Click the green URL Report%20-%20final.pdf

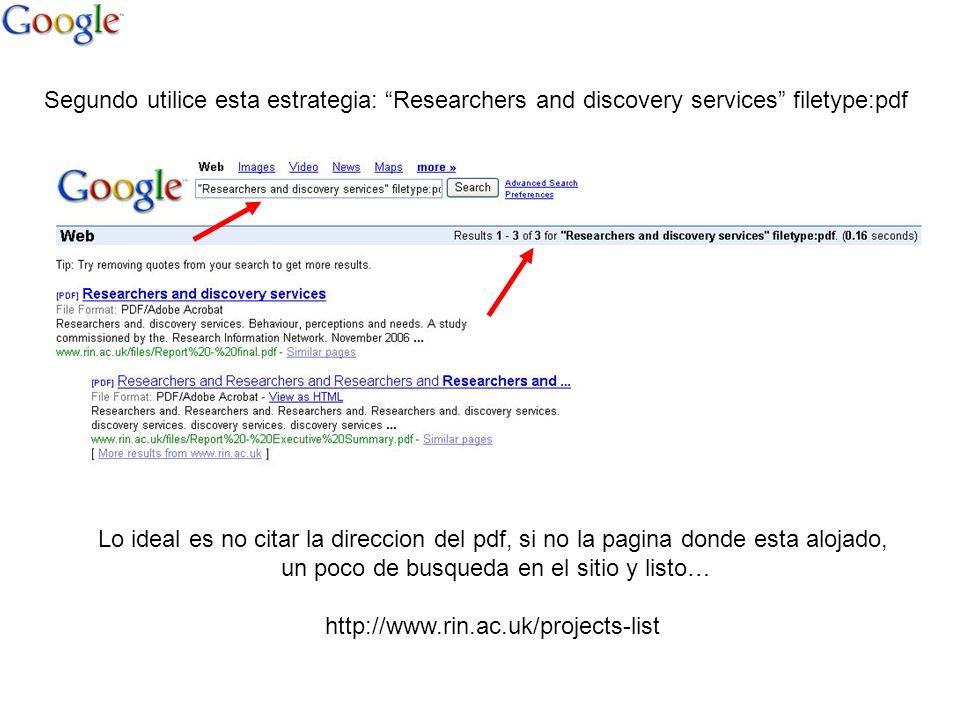click(x=166, y=352)
